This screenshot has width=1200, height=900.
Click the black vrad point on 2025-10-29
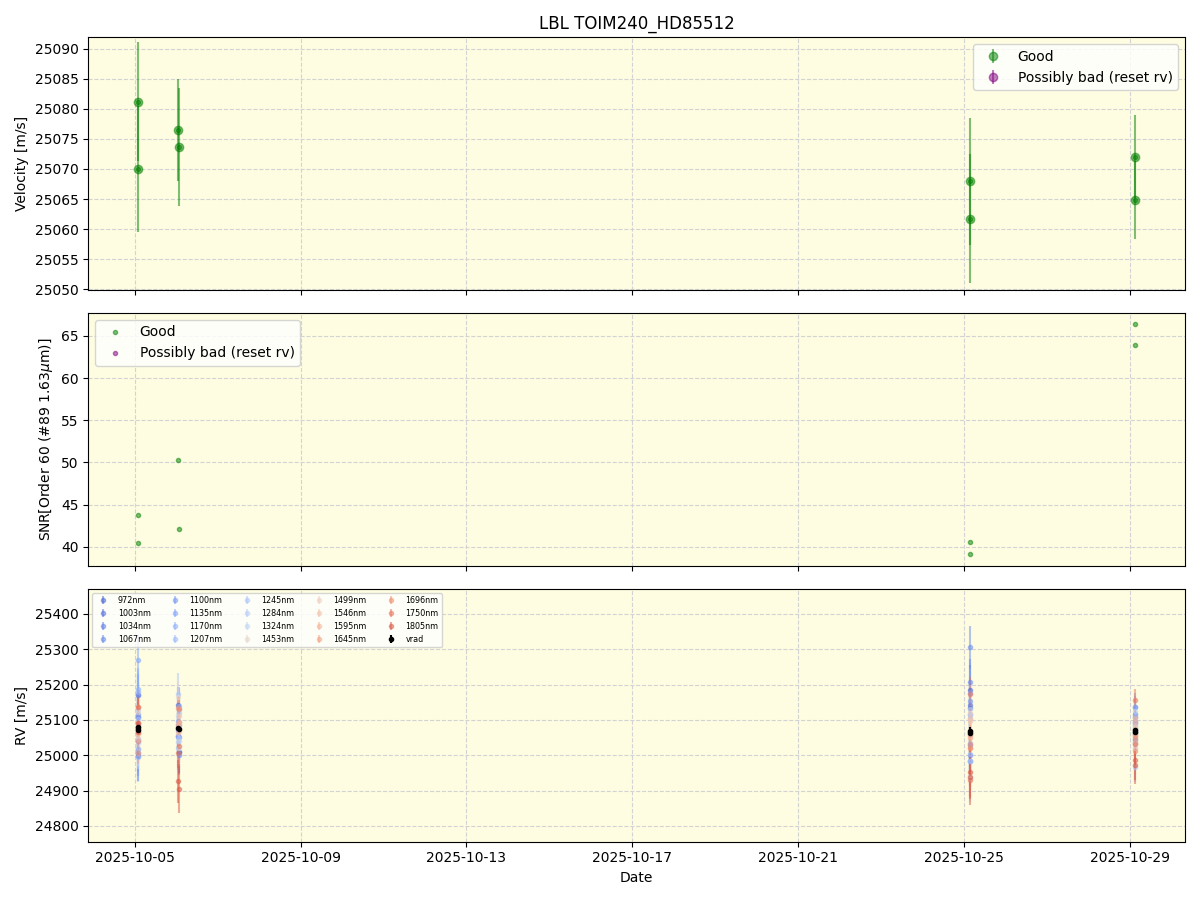tap(1135, 731)
